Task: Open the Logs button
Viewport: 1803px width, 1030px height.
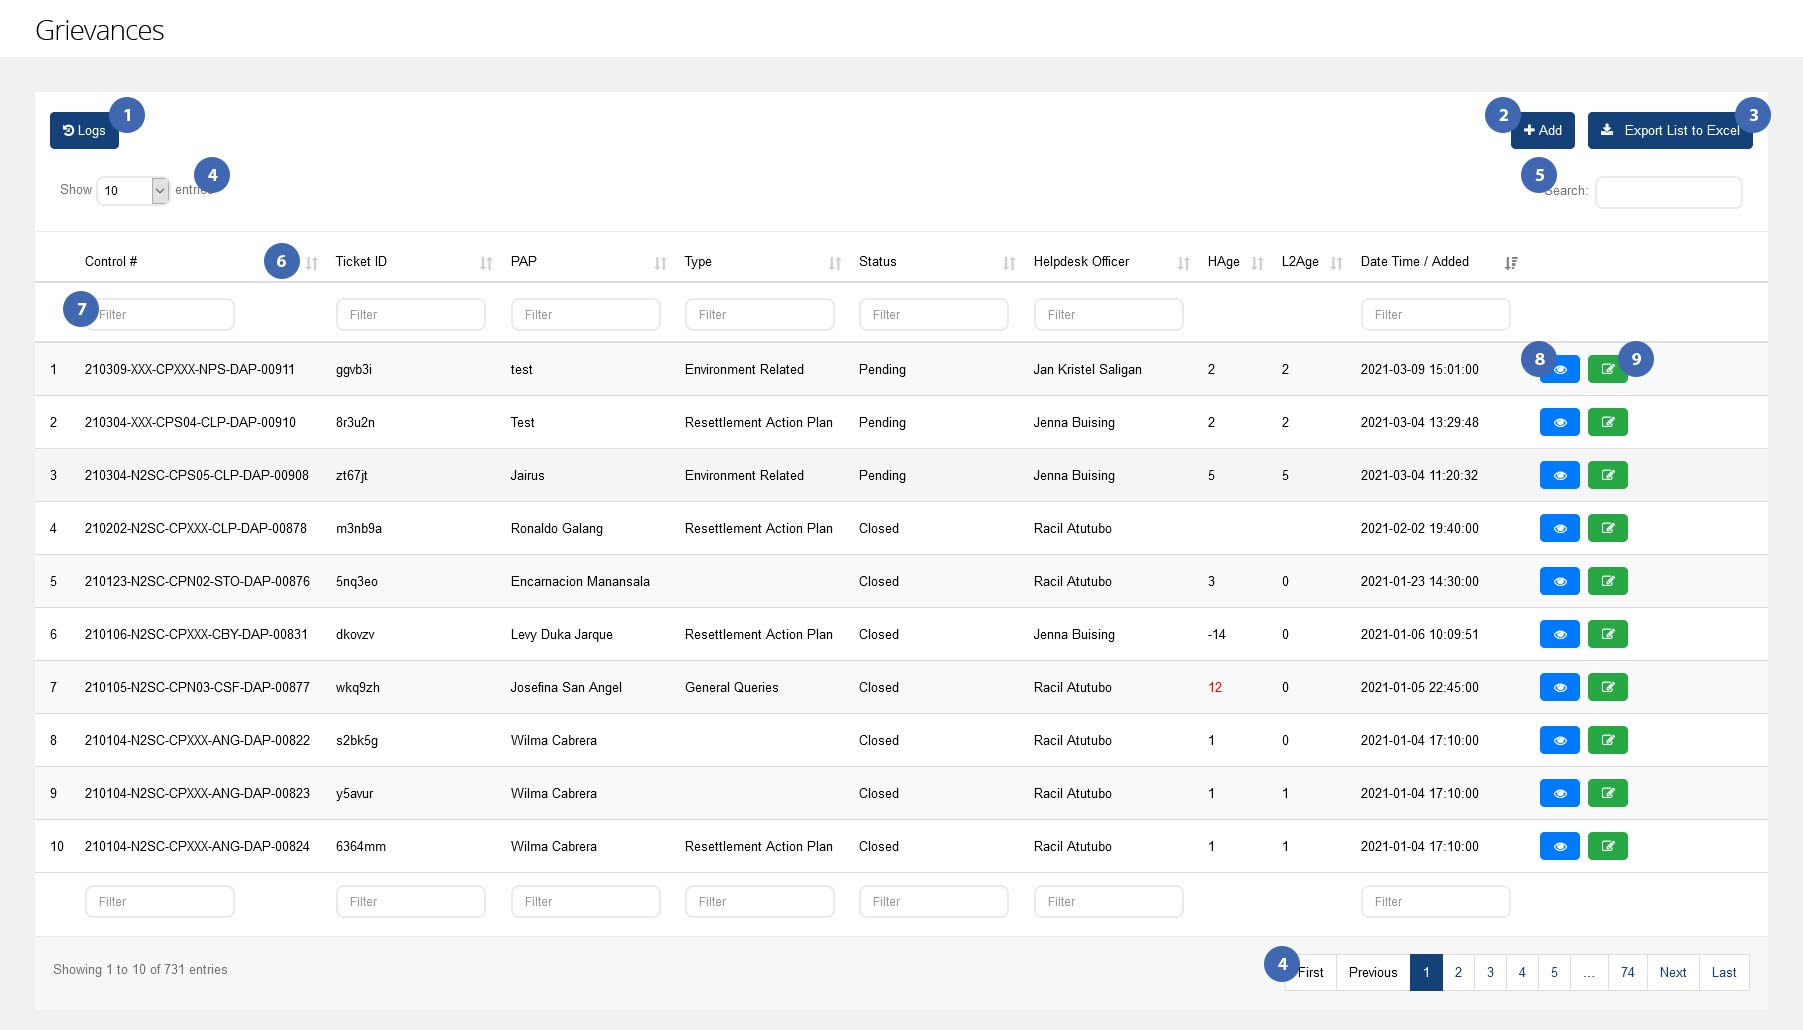Action: (84, 131)
